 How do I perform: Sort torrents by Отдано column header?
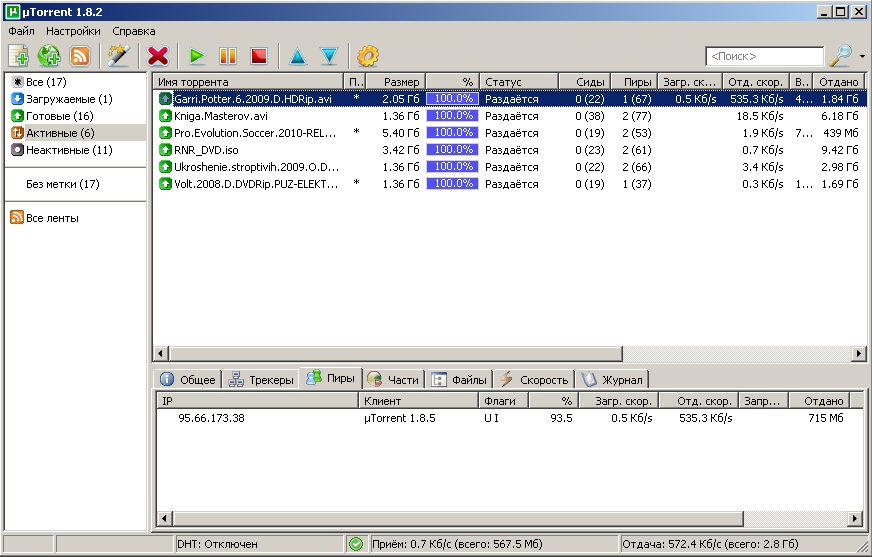coord(839,82)
